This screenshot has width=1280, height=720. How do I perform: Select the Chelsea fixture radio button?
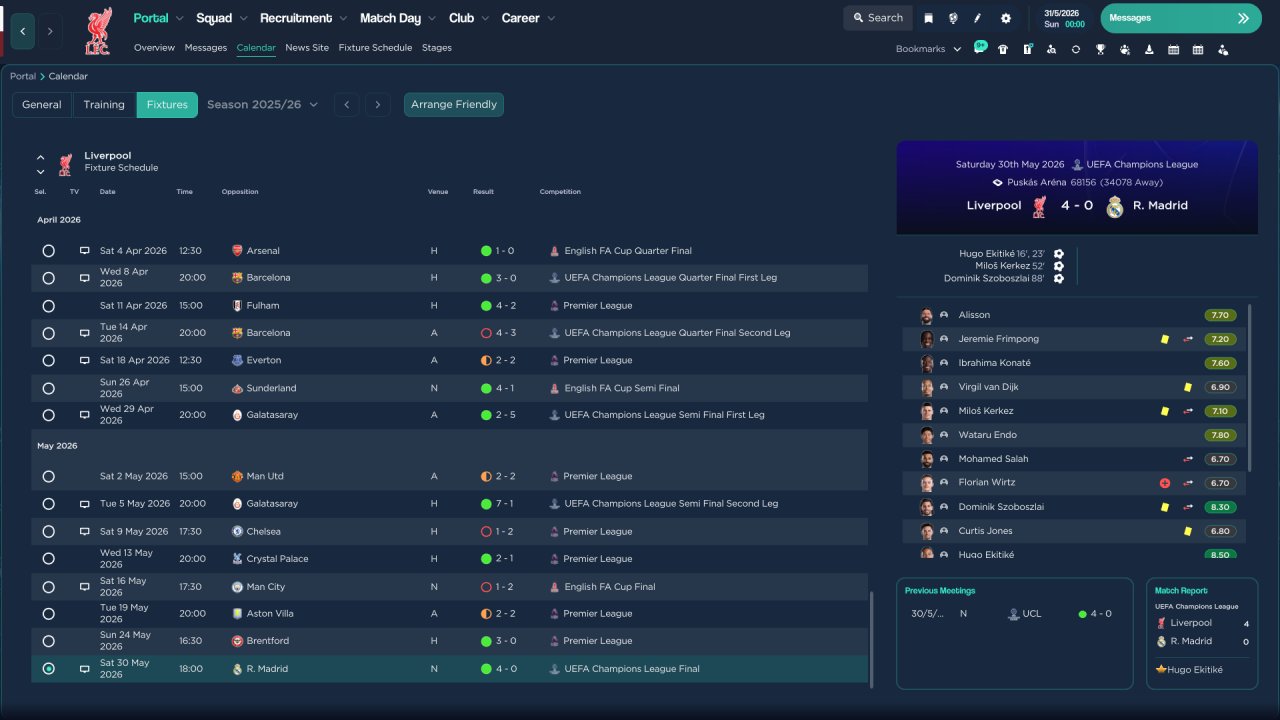[49, 532]
